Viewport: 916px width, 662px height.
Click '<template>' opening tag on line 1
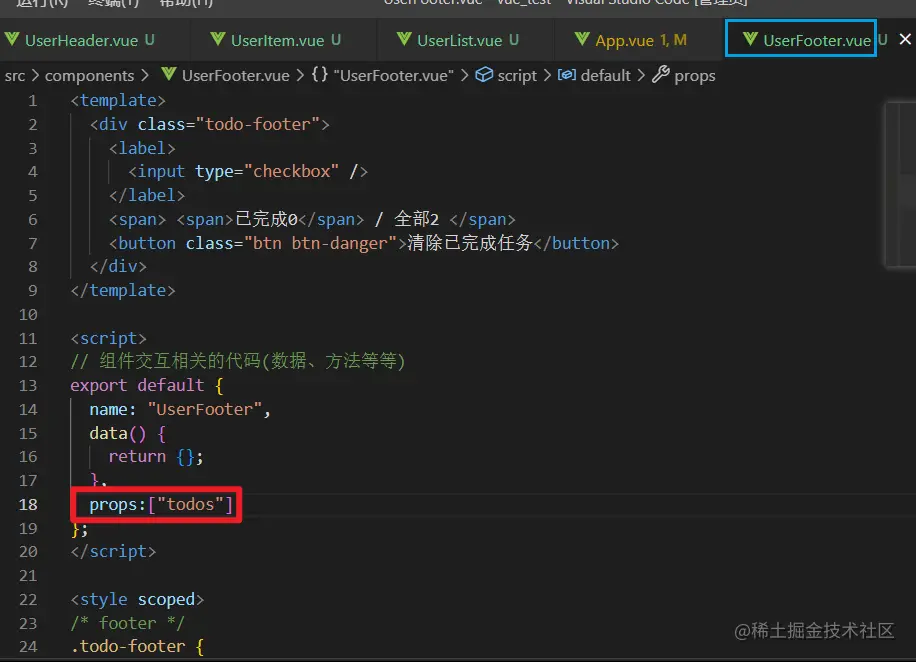pos(118,100)
